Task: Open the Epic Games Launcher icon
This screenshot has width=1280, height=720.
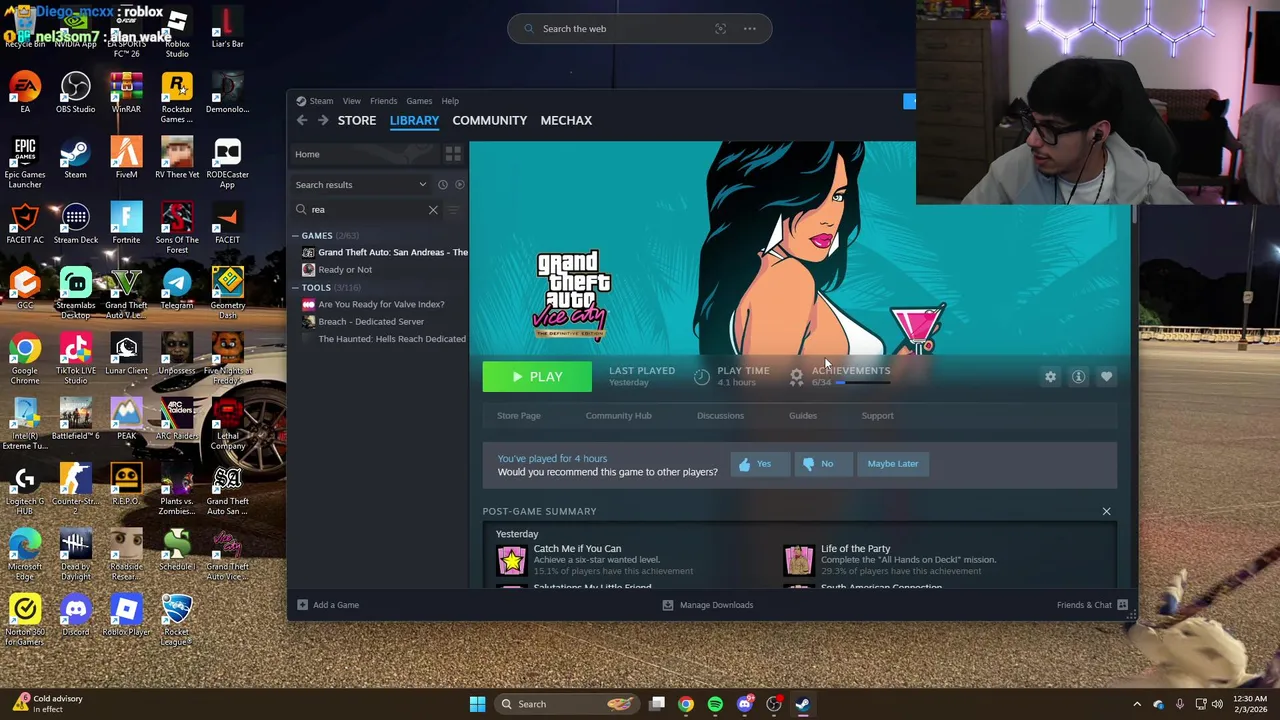Action: (x=25, y=163)
